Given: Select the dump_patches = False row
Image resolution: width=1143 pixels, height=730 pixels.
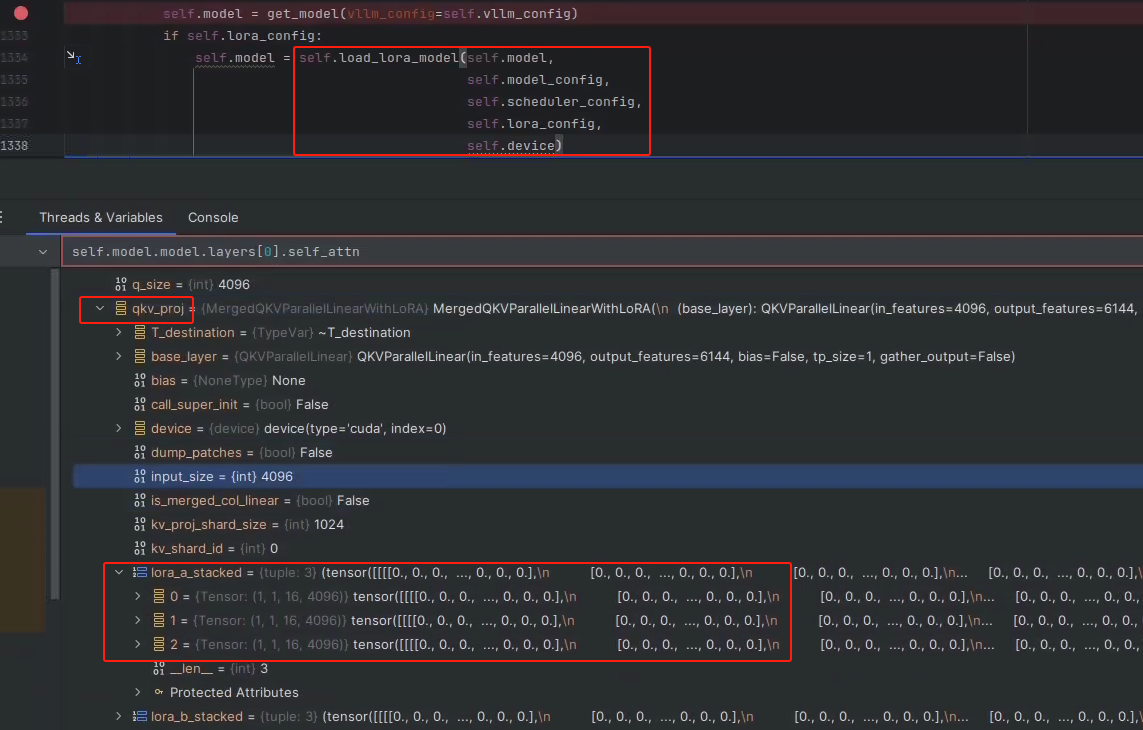Looking at the screenshot, I should pyautogui.click(x=608, y=452).
